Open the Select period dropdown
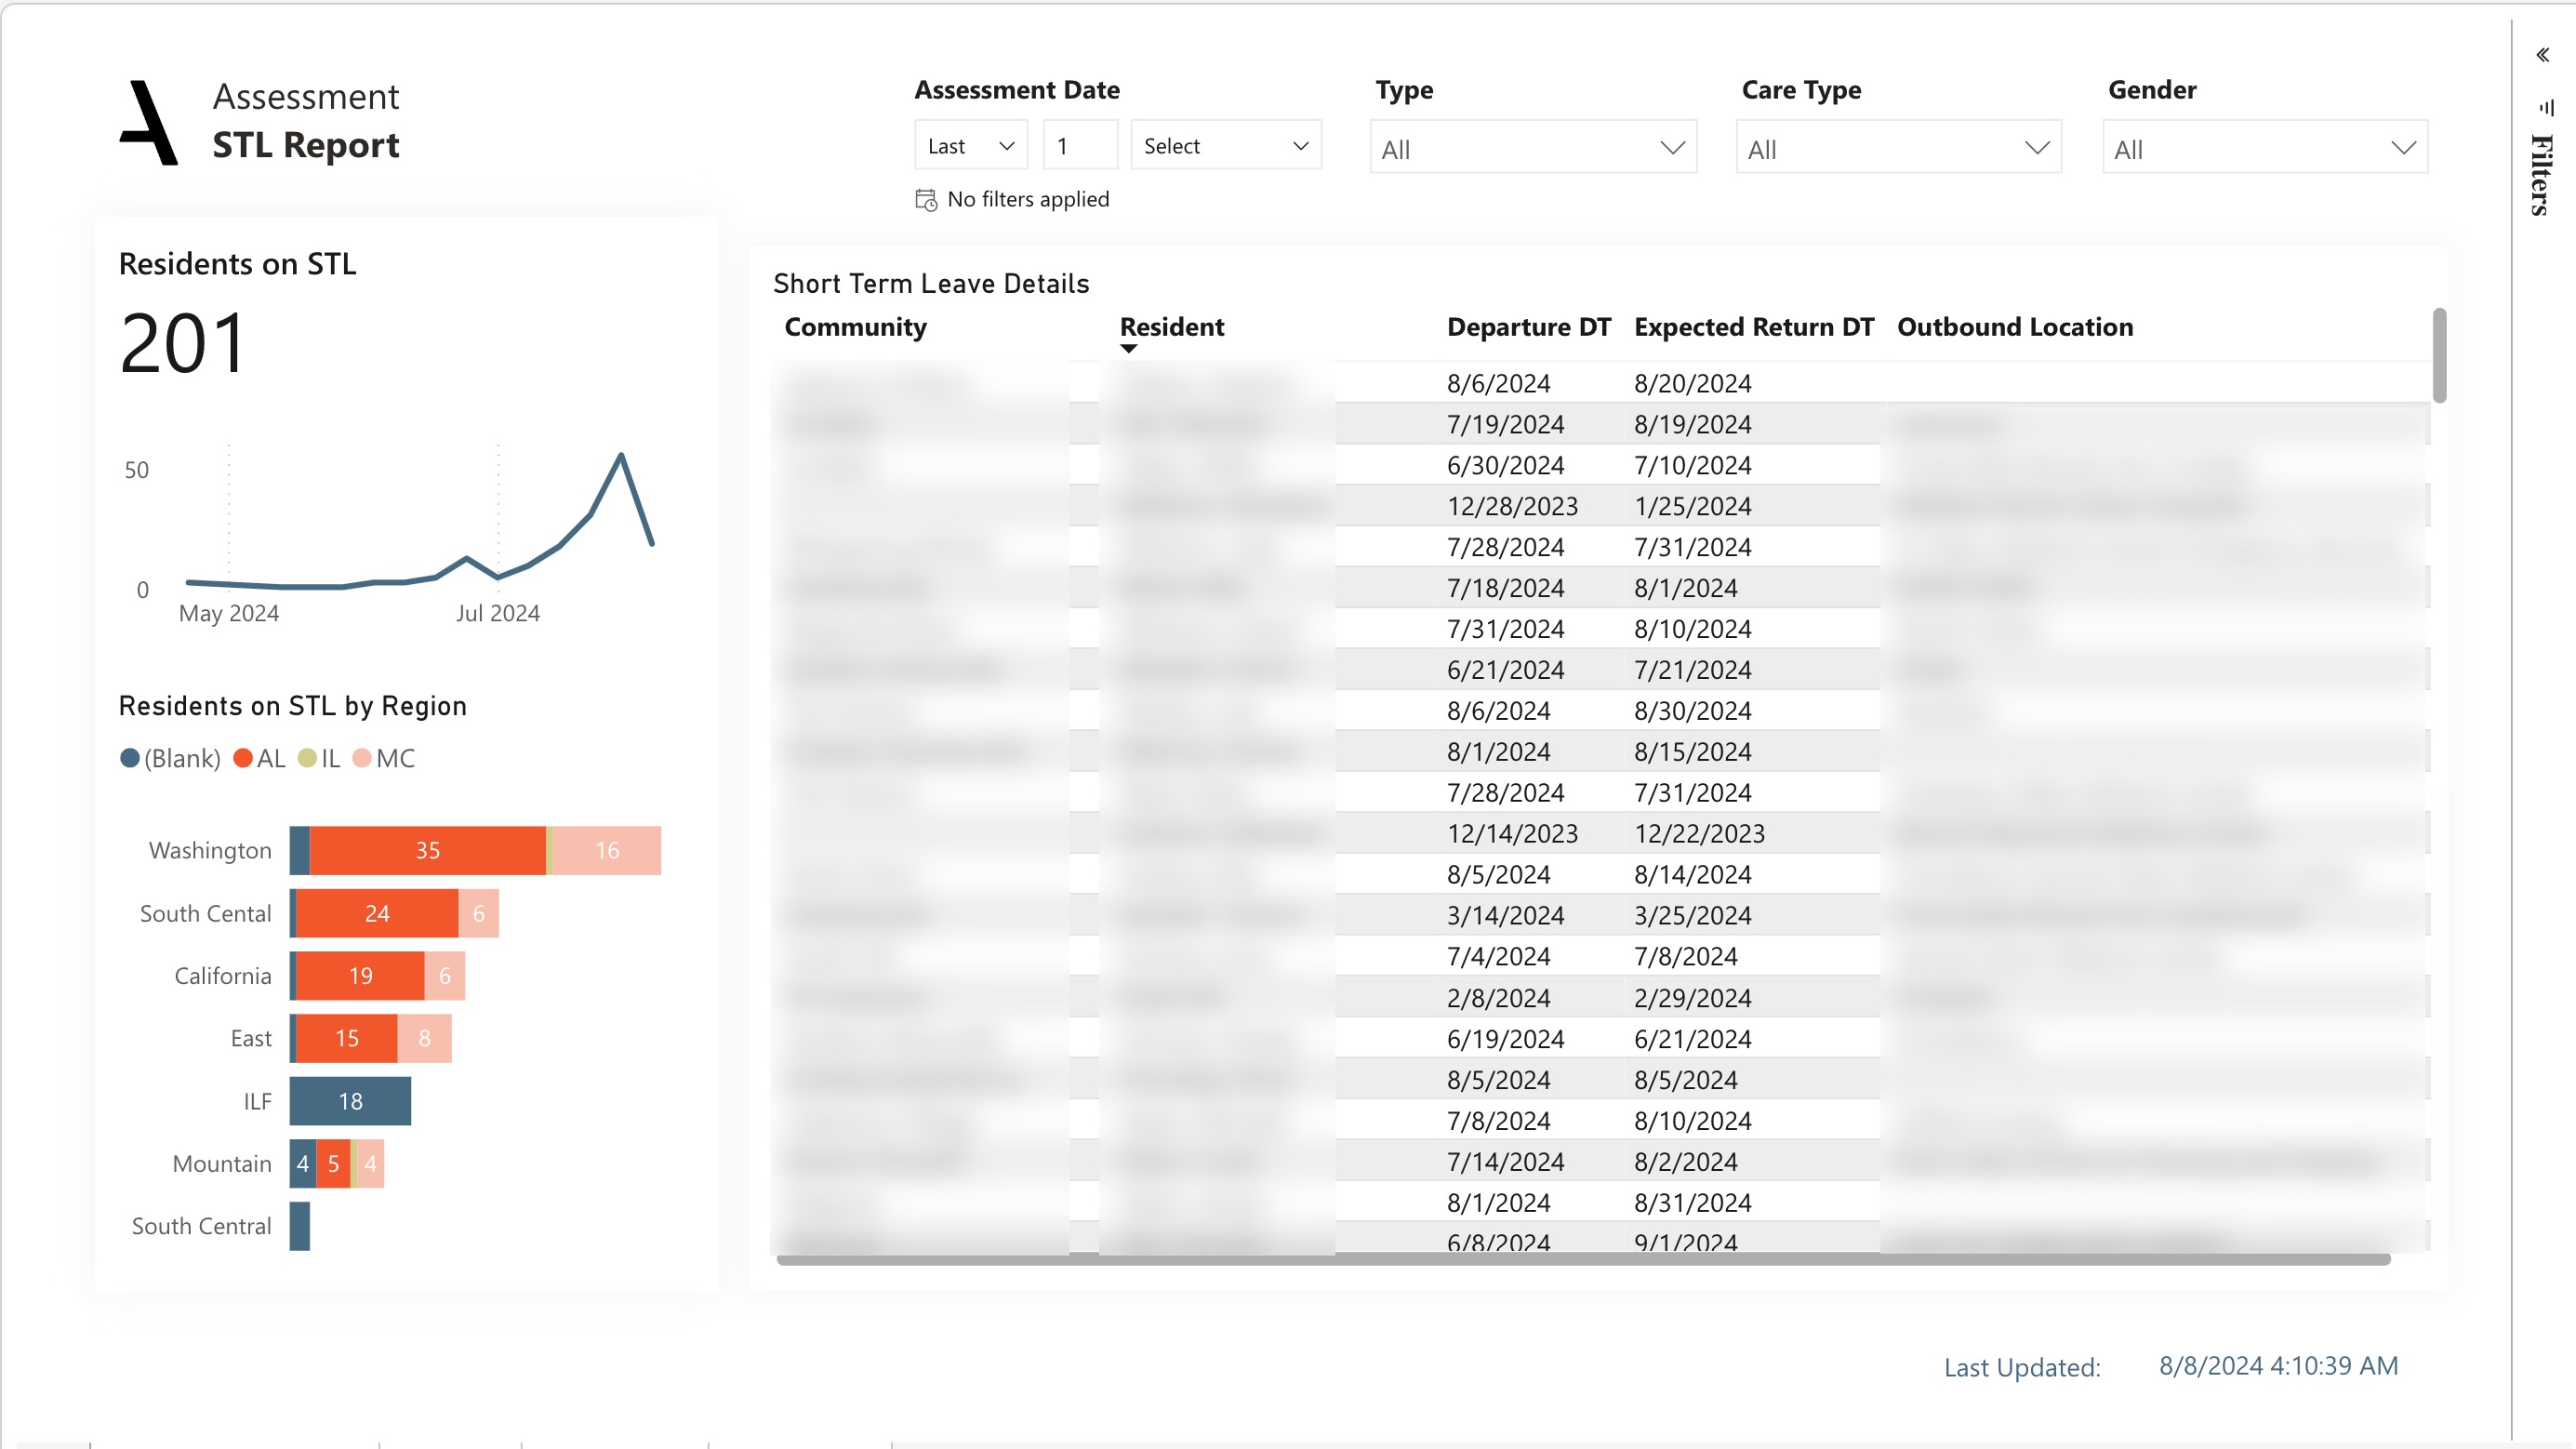The height and width of the screenshot is (1449, 2576). click(1225, 146)
